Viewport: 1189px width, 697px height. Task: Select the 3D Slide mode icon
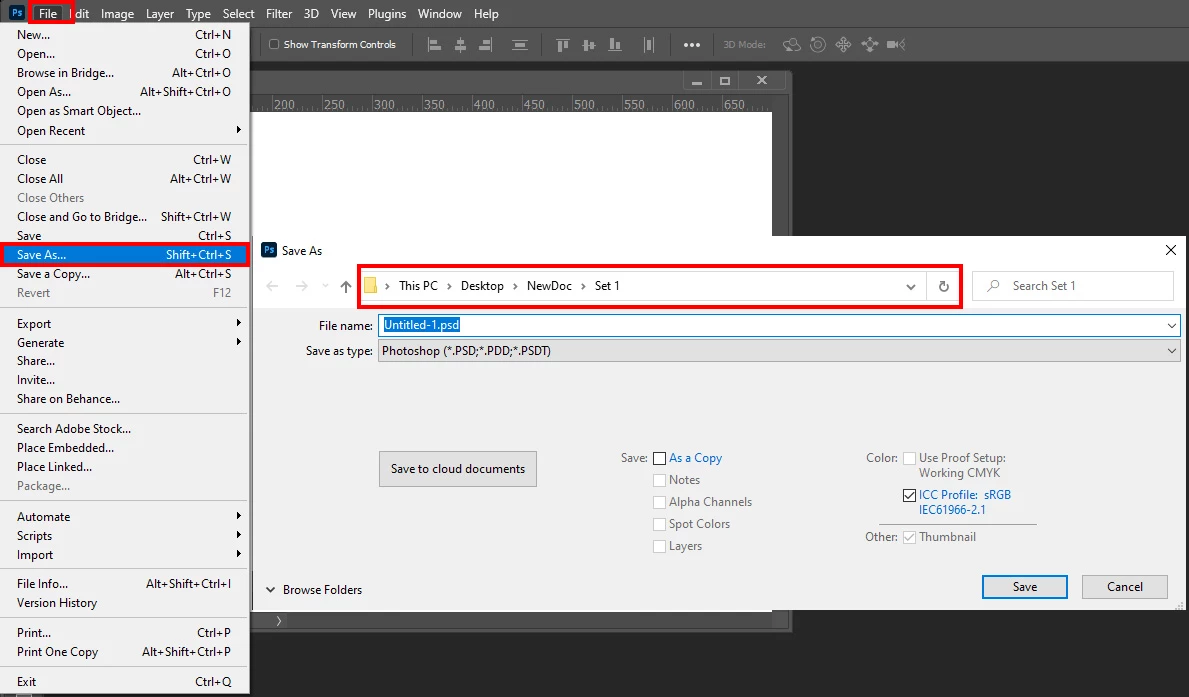pos(870,45)
